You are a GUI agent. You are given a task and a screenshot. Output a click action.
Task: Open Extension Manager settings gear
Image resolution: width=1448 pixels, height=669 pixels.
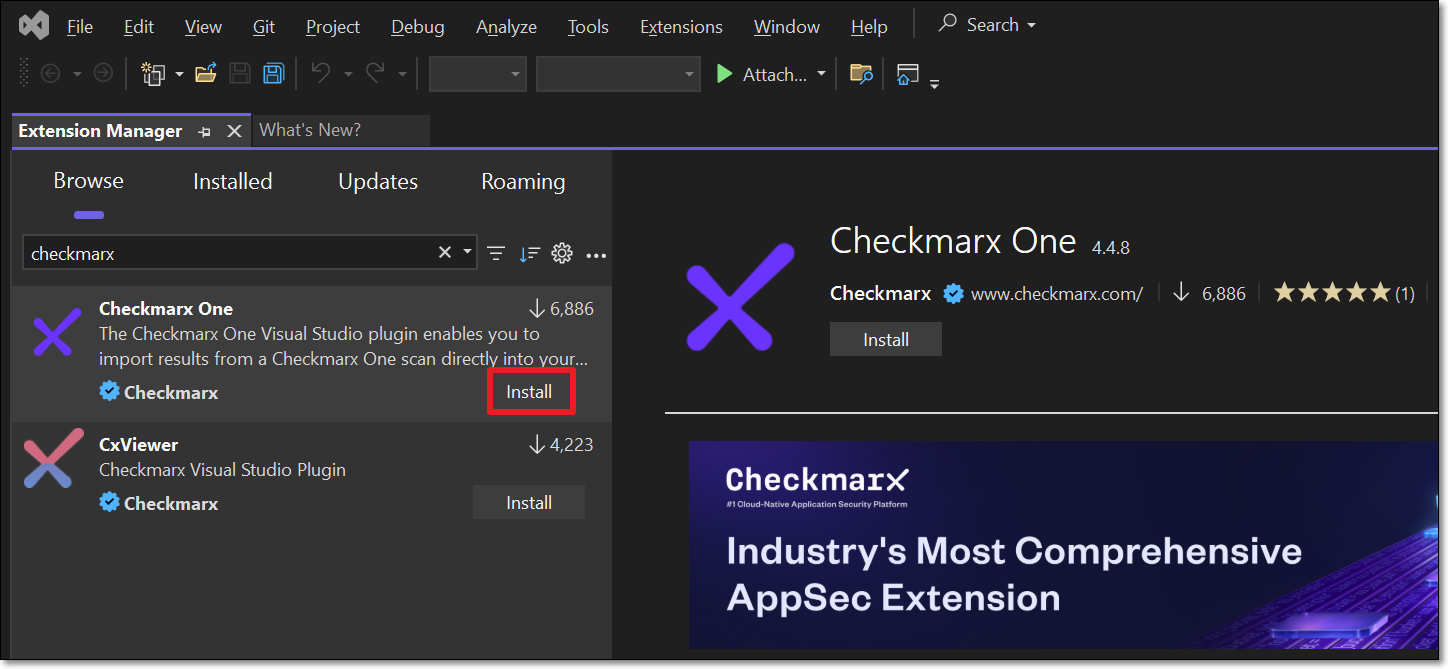tap(562, 254)
